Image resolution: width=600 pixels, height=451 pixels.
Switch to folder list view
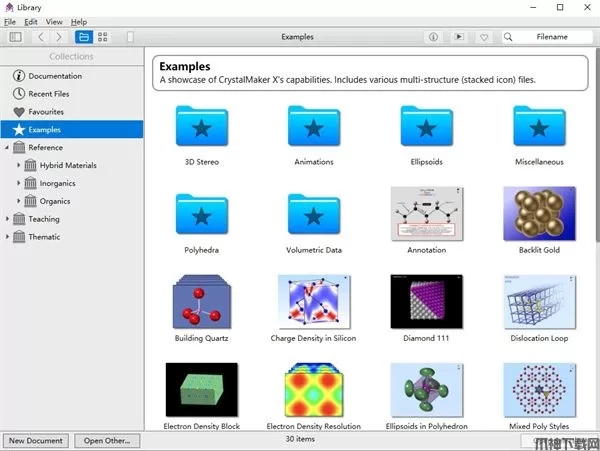(x=83, y=37)
